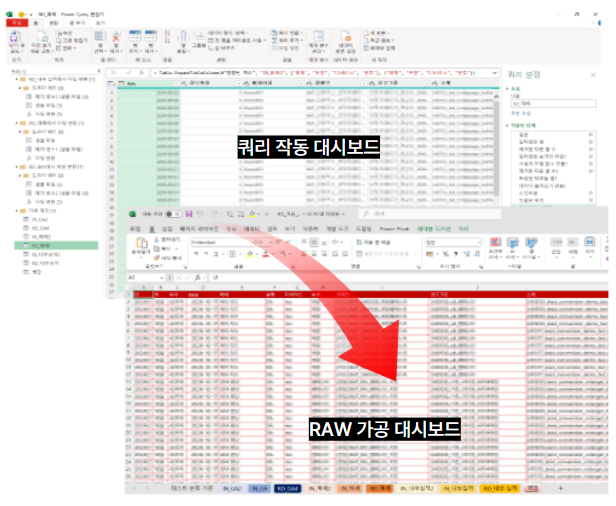The height and width of the screenshot is (506, 616).
Task: Open the Excel font name dropdown
Action: 253,242
